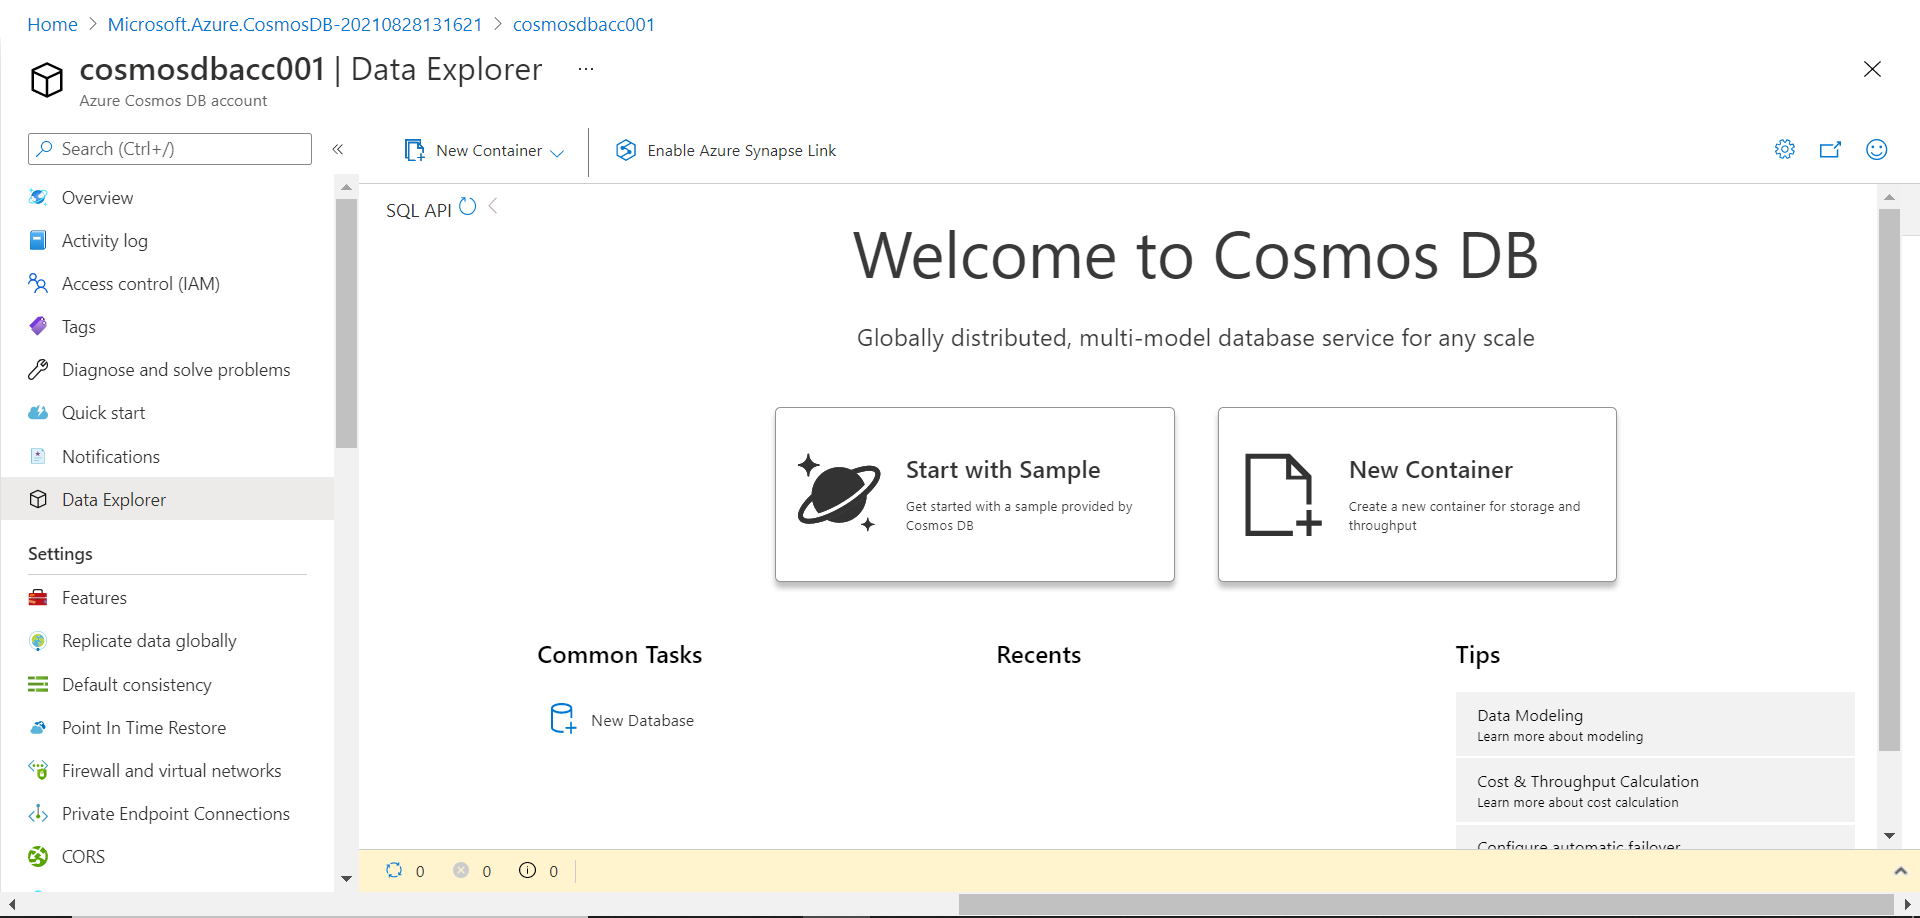This screenshot has height=918, width=1920.
Task: Open the Data Modeling tip
Action: point(1655,724)
